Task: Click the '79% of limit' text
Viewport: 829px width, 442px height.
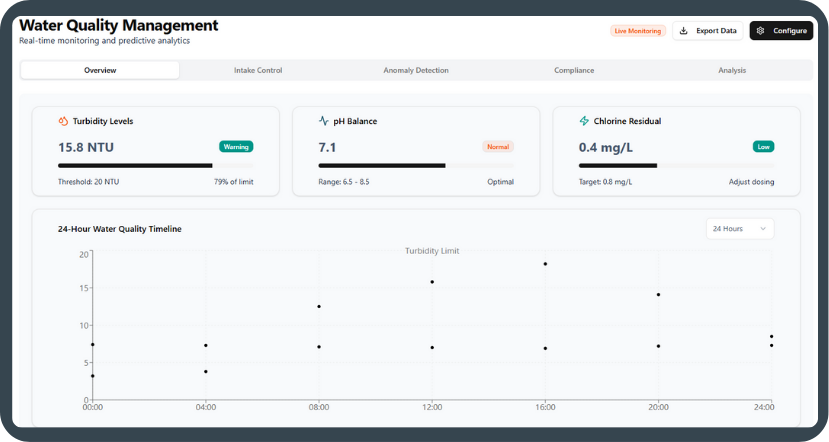Action: (x=234, y=182)
